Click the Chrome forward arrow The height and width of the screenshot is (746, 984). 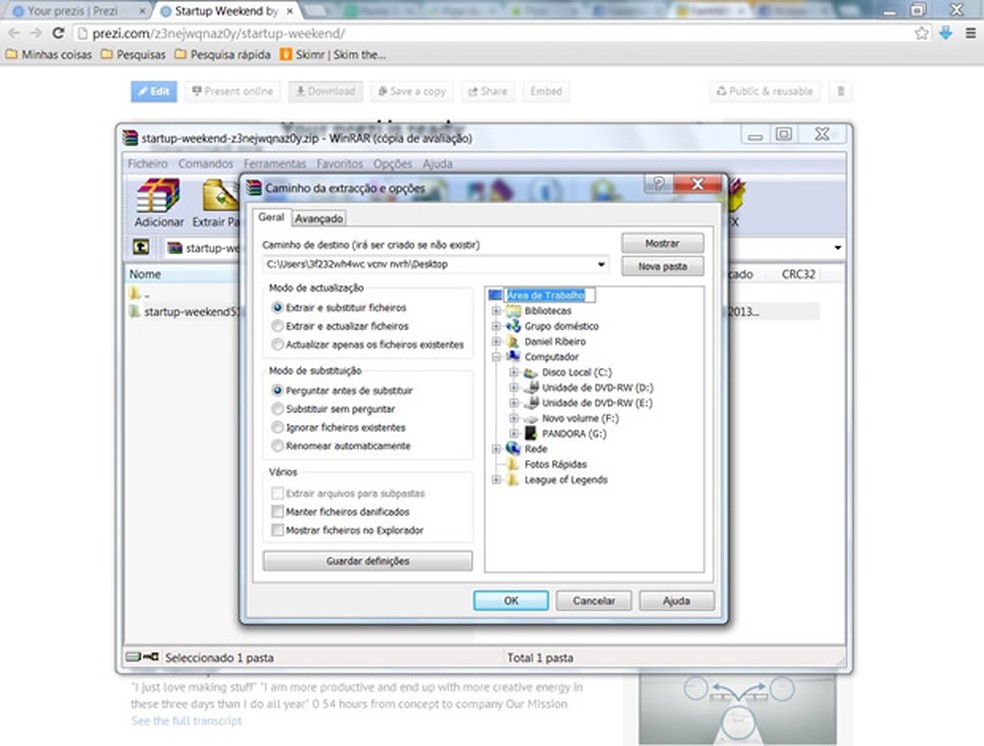(36, 33)
